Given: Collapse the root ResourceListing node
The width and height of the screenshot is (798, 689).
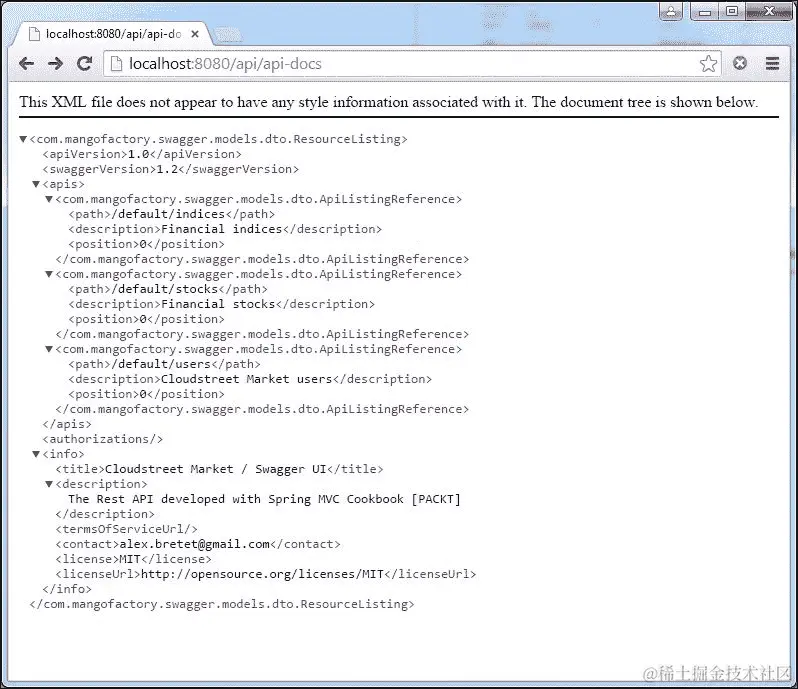Looking at the screenshot, I should (x=23, y=139).
